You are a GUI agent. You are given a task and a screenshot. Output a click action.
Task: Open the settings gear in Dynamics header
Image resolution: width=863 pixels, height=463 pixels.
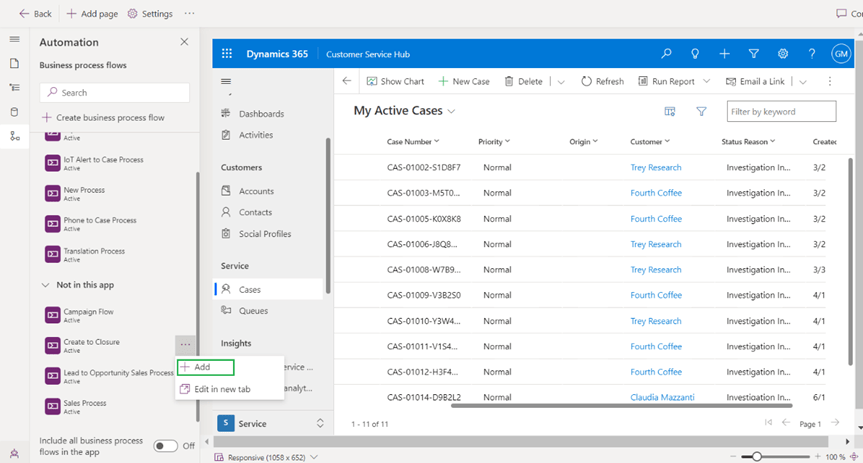[783, 54]
